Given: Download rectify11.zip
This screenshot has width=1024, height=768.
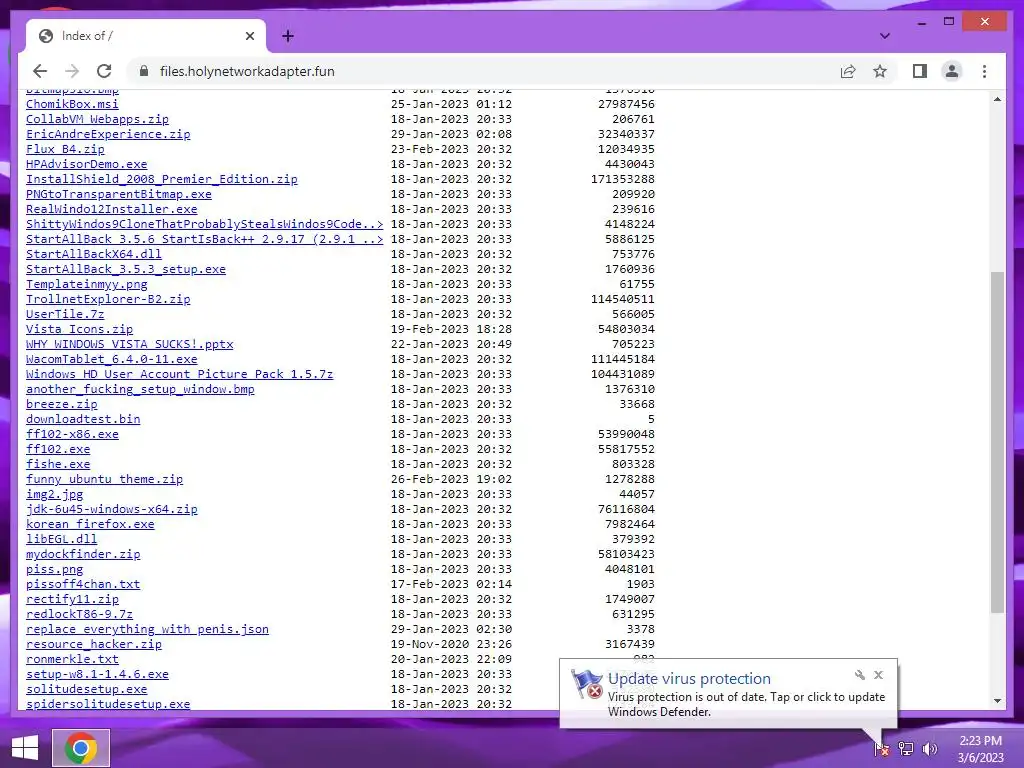Looking at the screenshot, I should click(72, 600).
